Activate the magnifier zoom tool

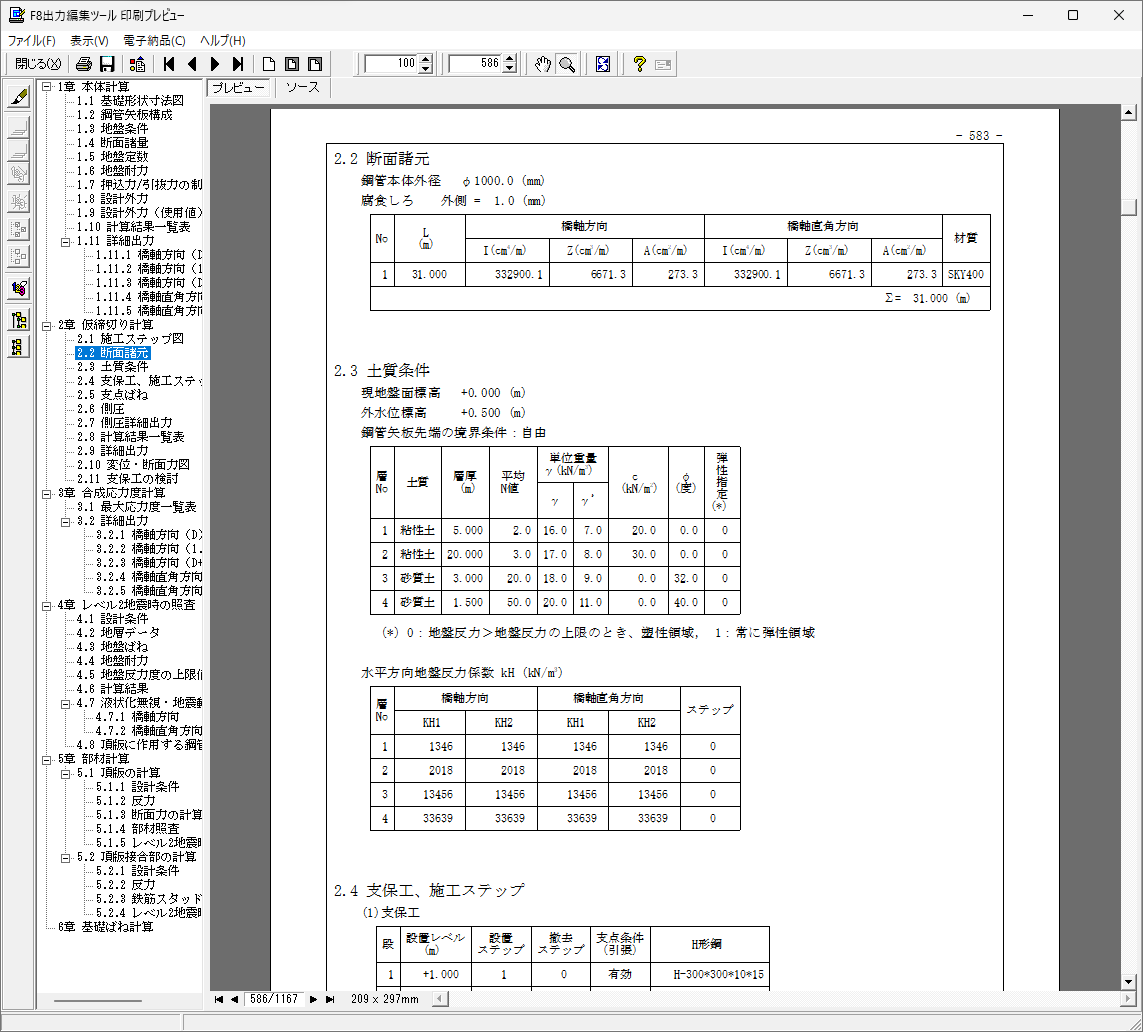coord(566,64)
